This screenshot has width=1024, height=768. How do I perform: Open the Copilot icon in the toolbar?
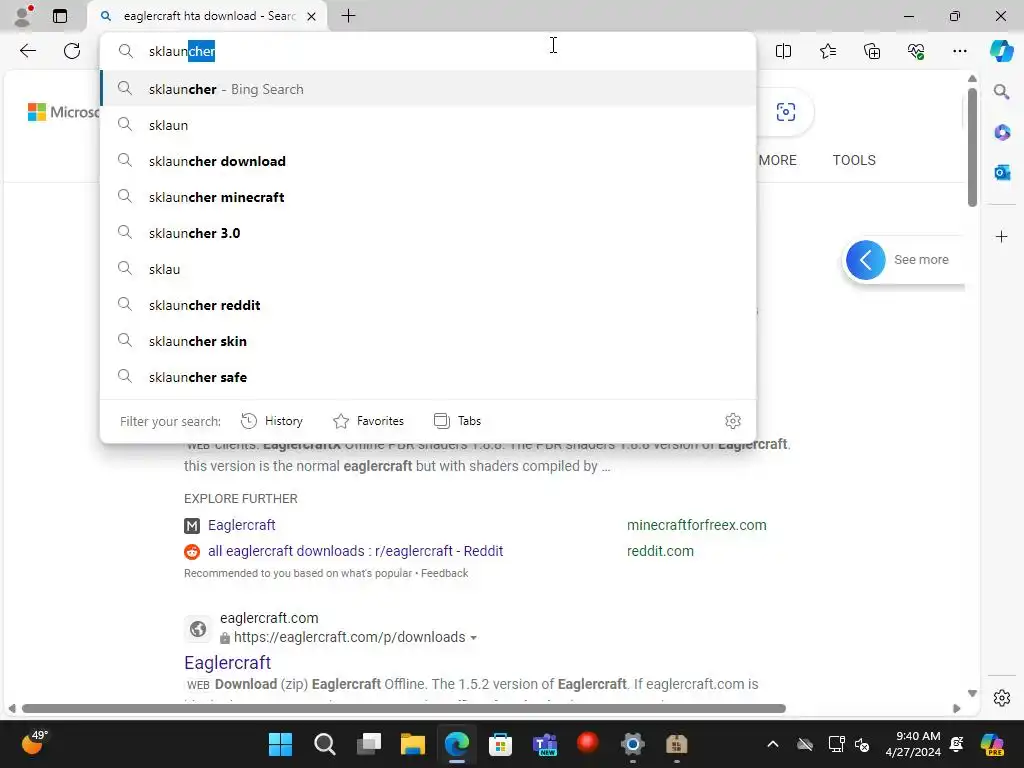click(x=1001, y=51)
